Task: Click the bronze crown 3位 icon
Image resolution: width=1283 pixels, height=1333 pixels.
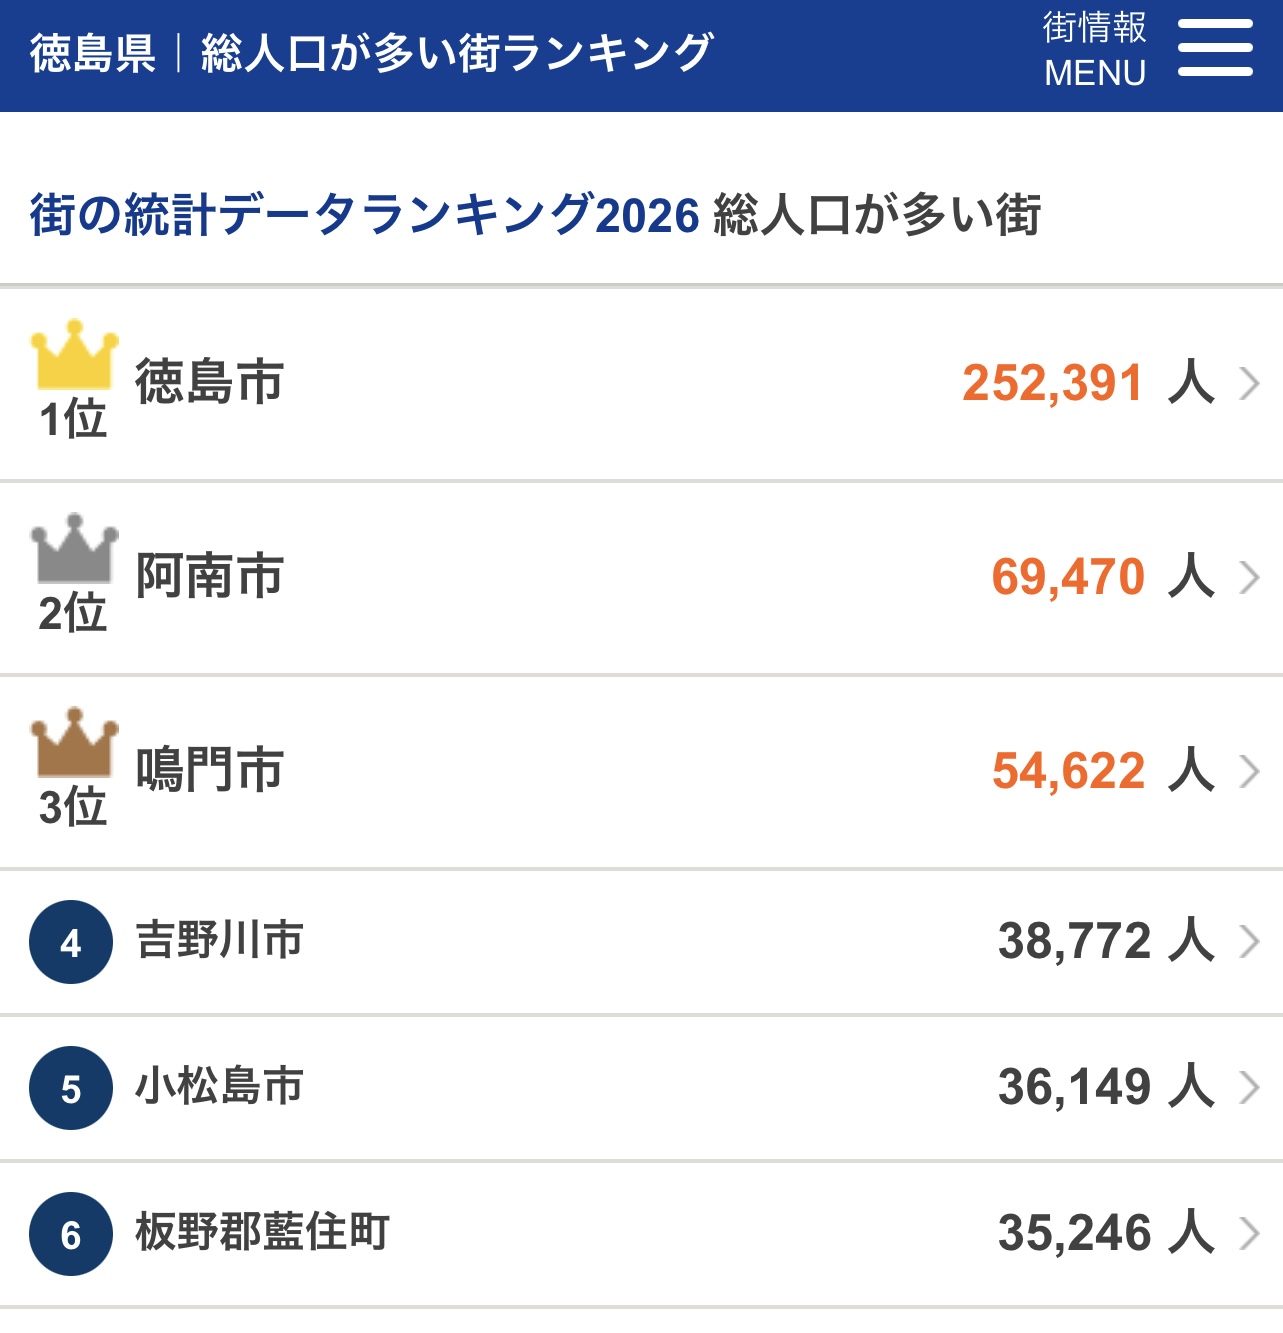Action: [74, 768]
